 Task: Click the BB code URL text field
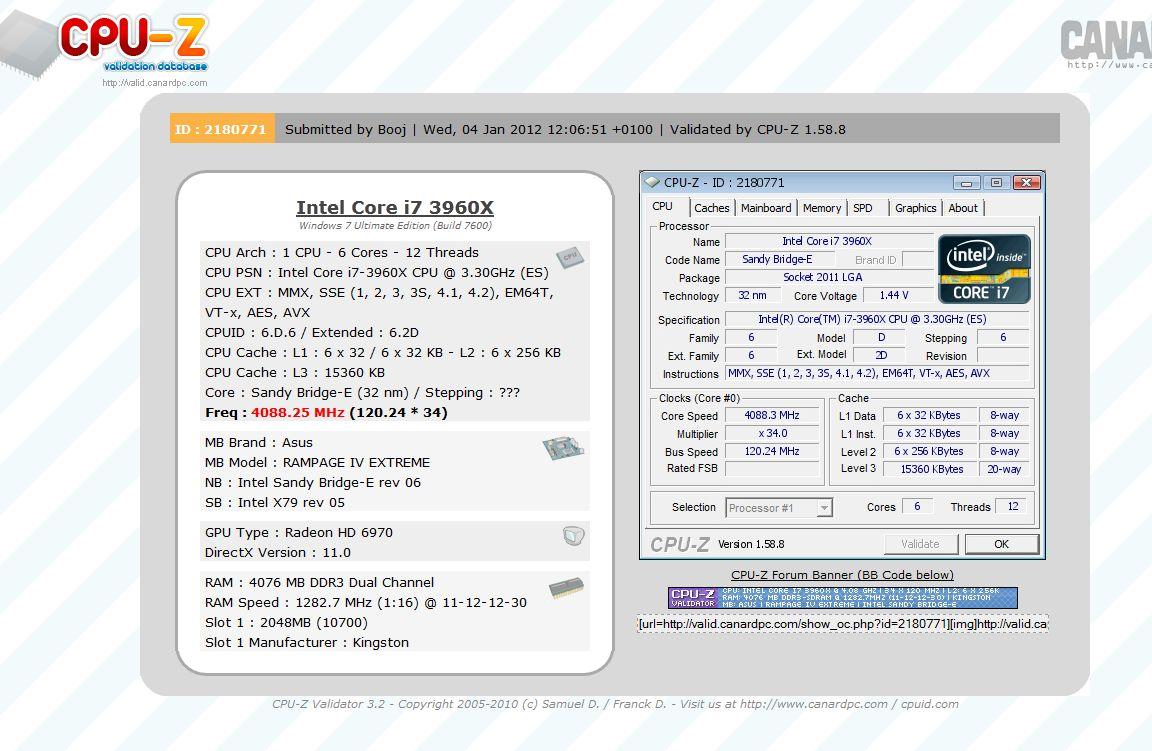pos(843,624)
